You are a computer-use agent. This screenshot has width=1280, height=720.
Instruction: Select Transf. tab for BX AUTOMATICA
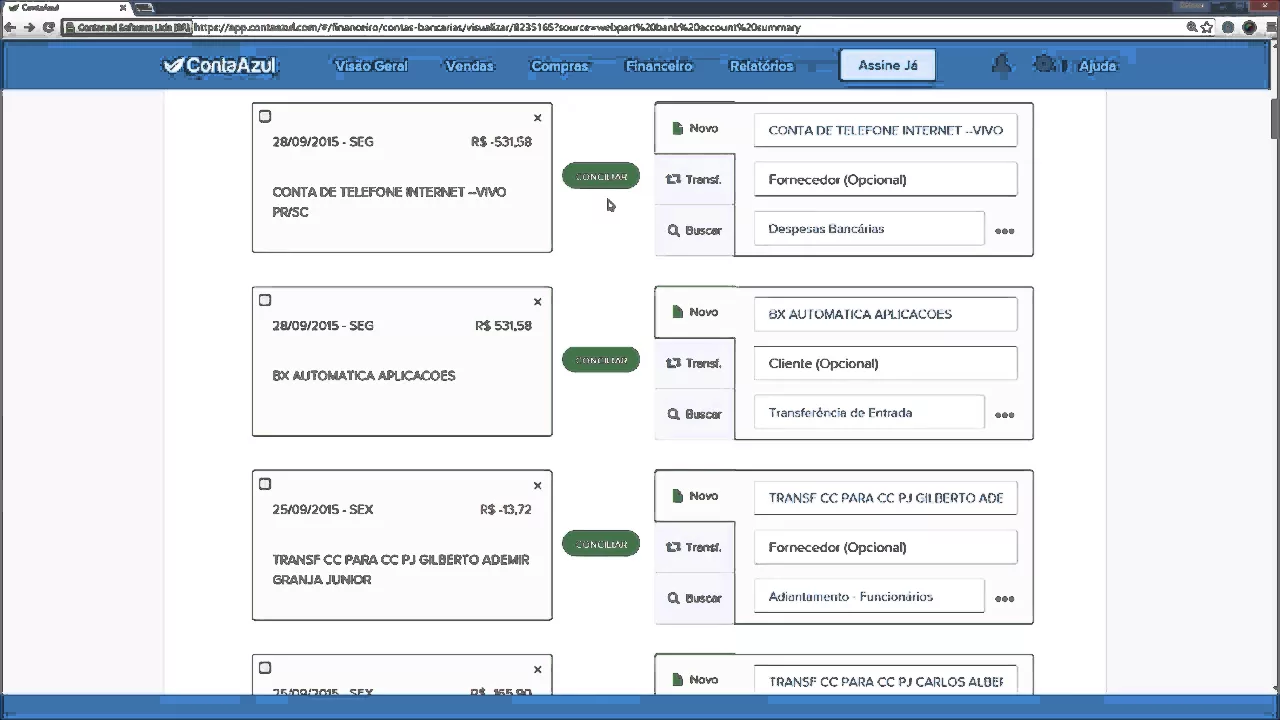(695, 363)
